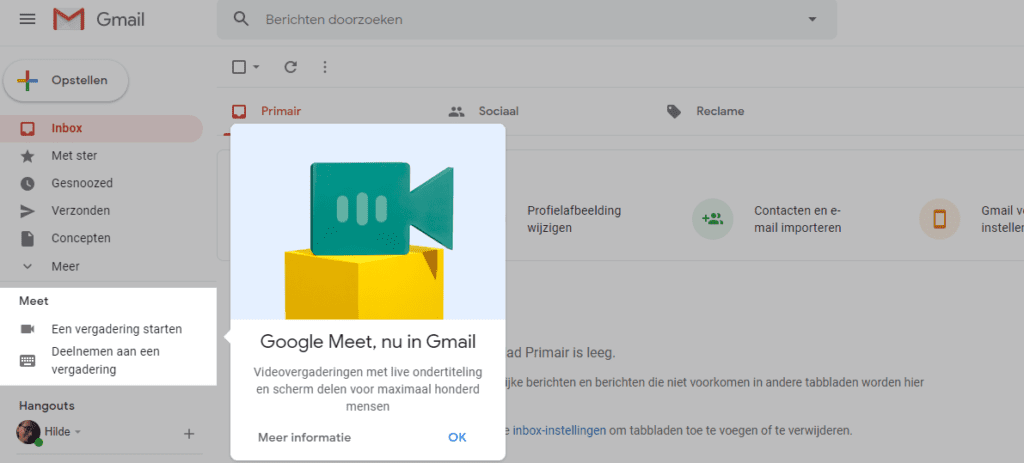This screenshot has height=463, width=1024.
Task: Click the star icon beside Met ster
Action: [27, 156]
